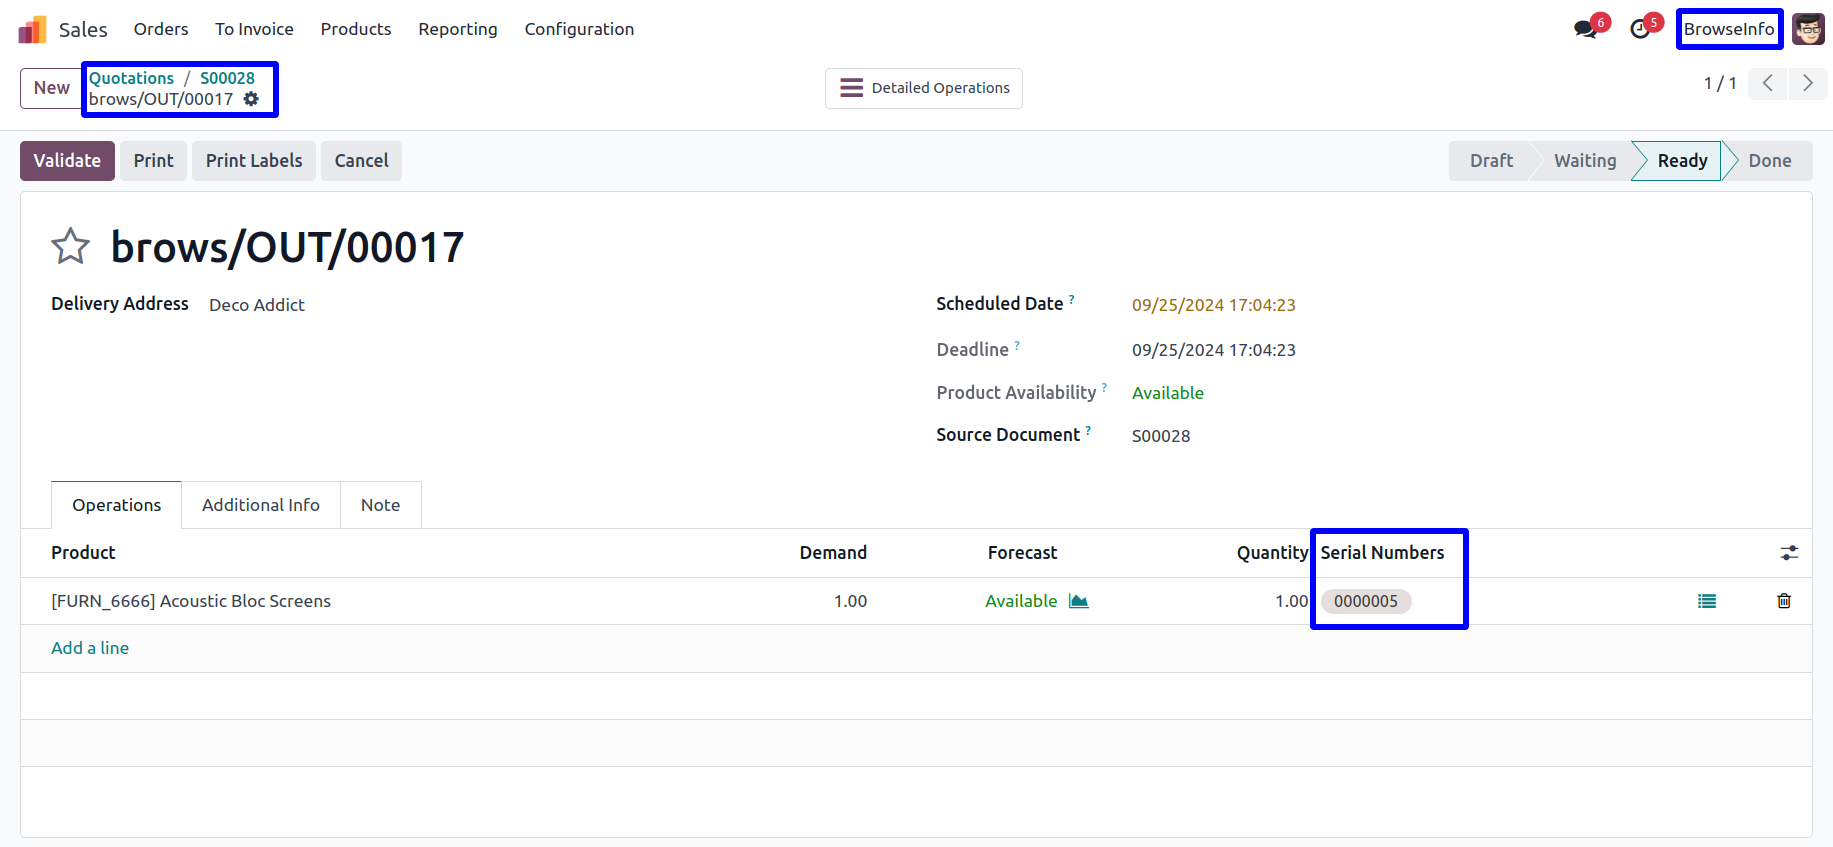This screenshot has height=847, width=1833.
Task: Open the Detailed Operations smart button
Action: pyautogui.click(x=924, y=88)
